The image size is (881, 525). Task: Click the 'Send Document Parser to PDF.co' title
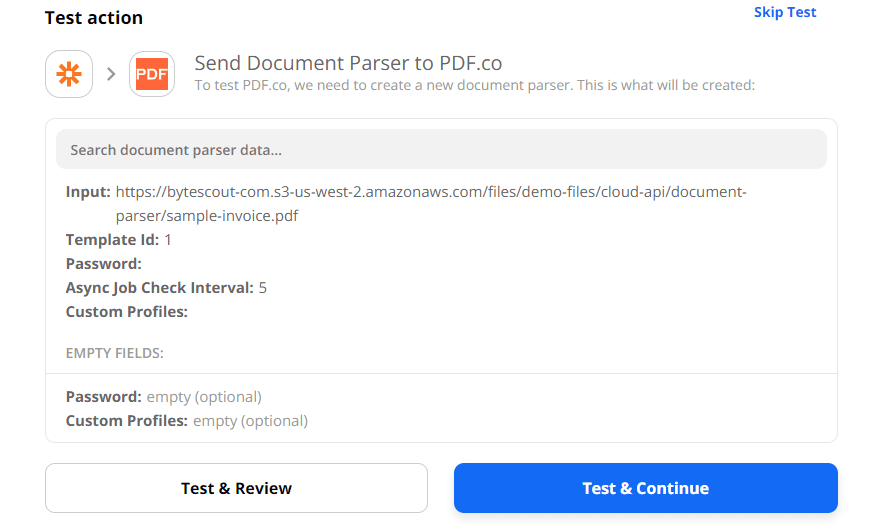click(x=348, y=64)
